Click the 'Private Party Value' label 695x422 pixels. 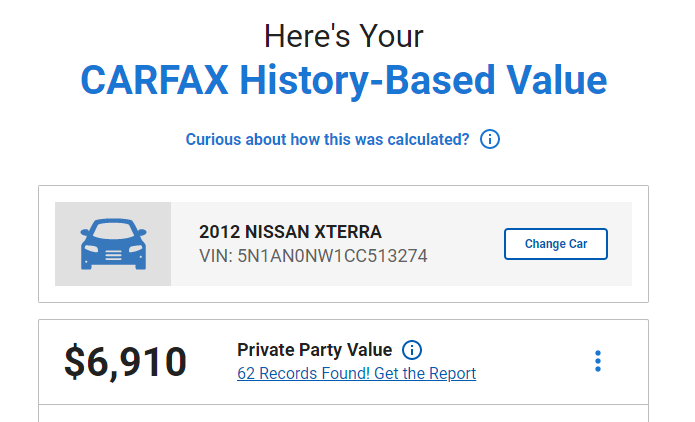[314, 350]
